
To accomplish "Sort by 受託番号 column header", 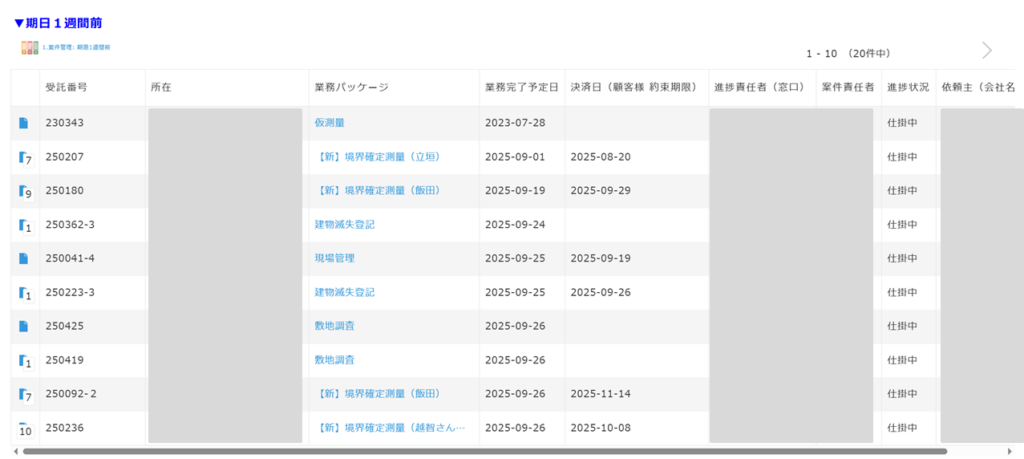I will point(66,88).
